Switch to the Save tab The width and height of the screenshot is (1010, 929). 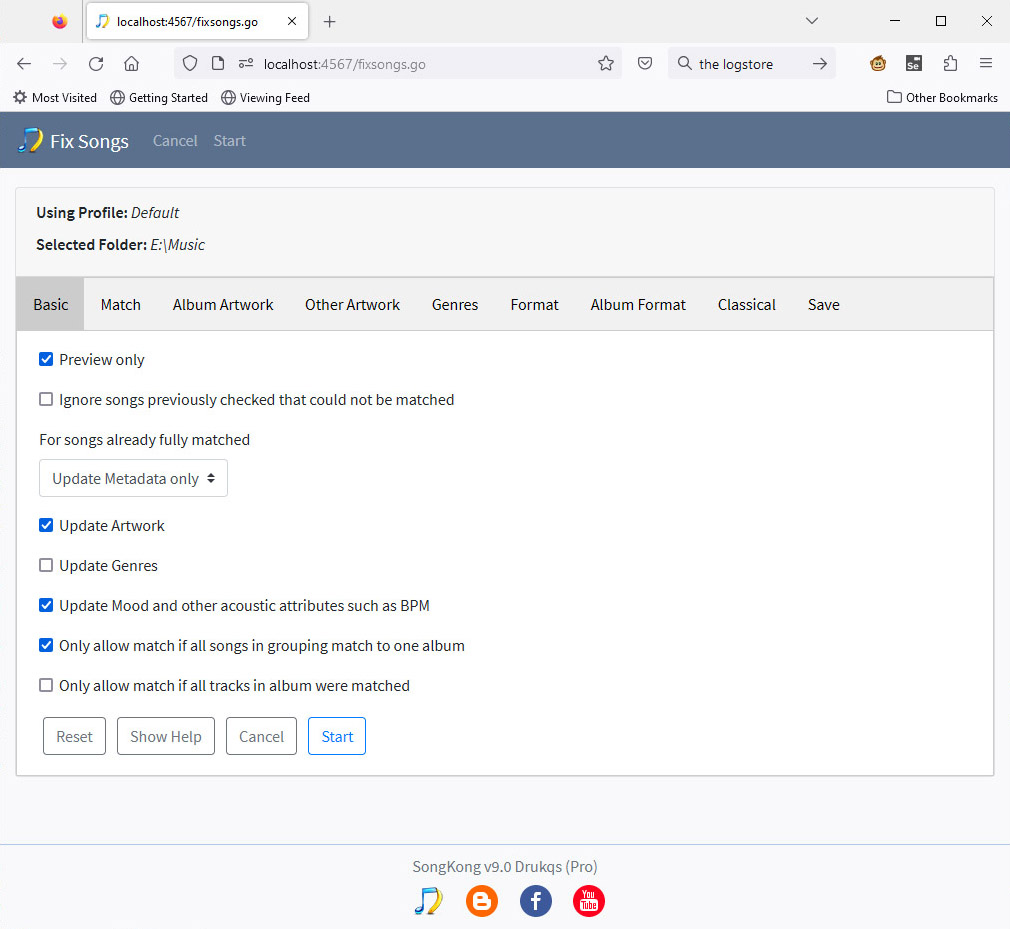point(823,305)
